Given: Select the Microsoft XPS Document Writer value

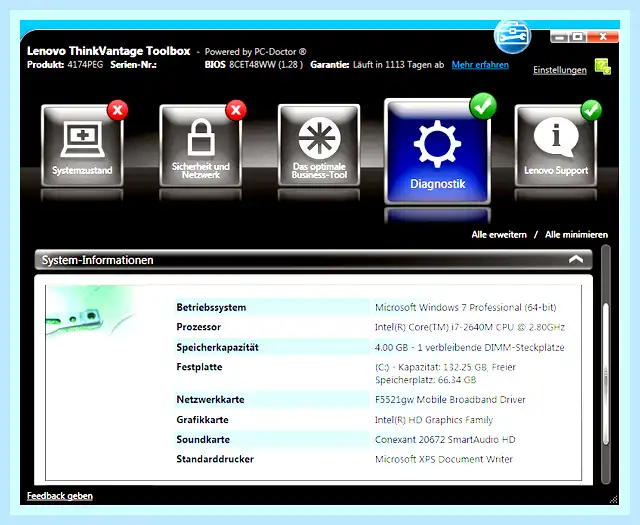Looking at the screenshot, I should tap(444, 459).
